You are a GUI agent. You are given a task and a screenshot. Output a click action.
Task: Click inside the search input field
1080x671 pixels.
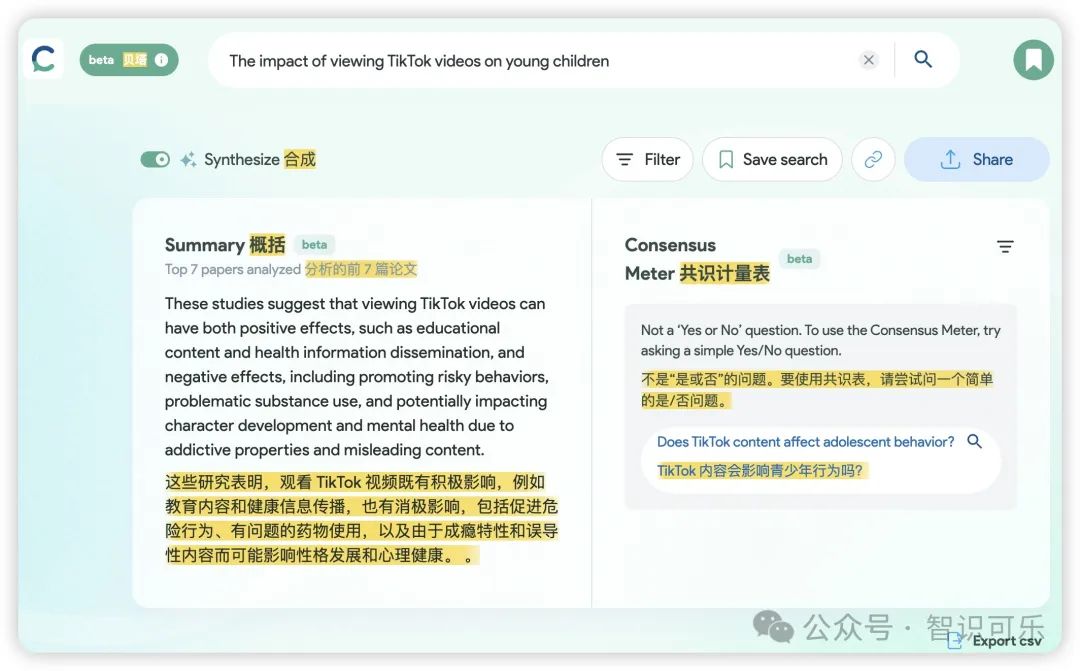point(500,59)
